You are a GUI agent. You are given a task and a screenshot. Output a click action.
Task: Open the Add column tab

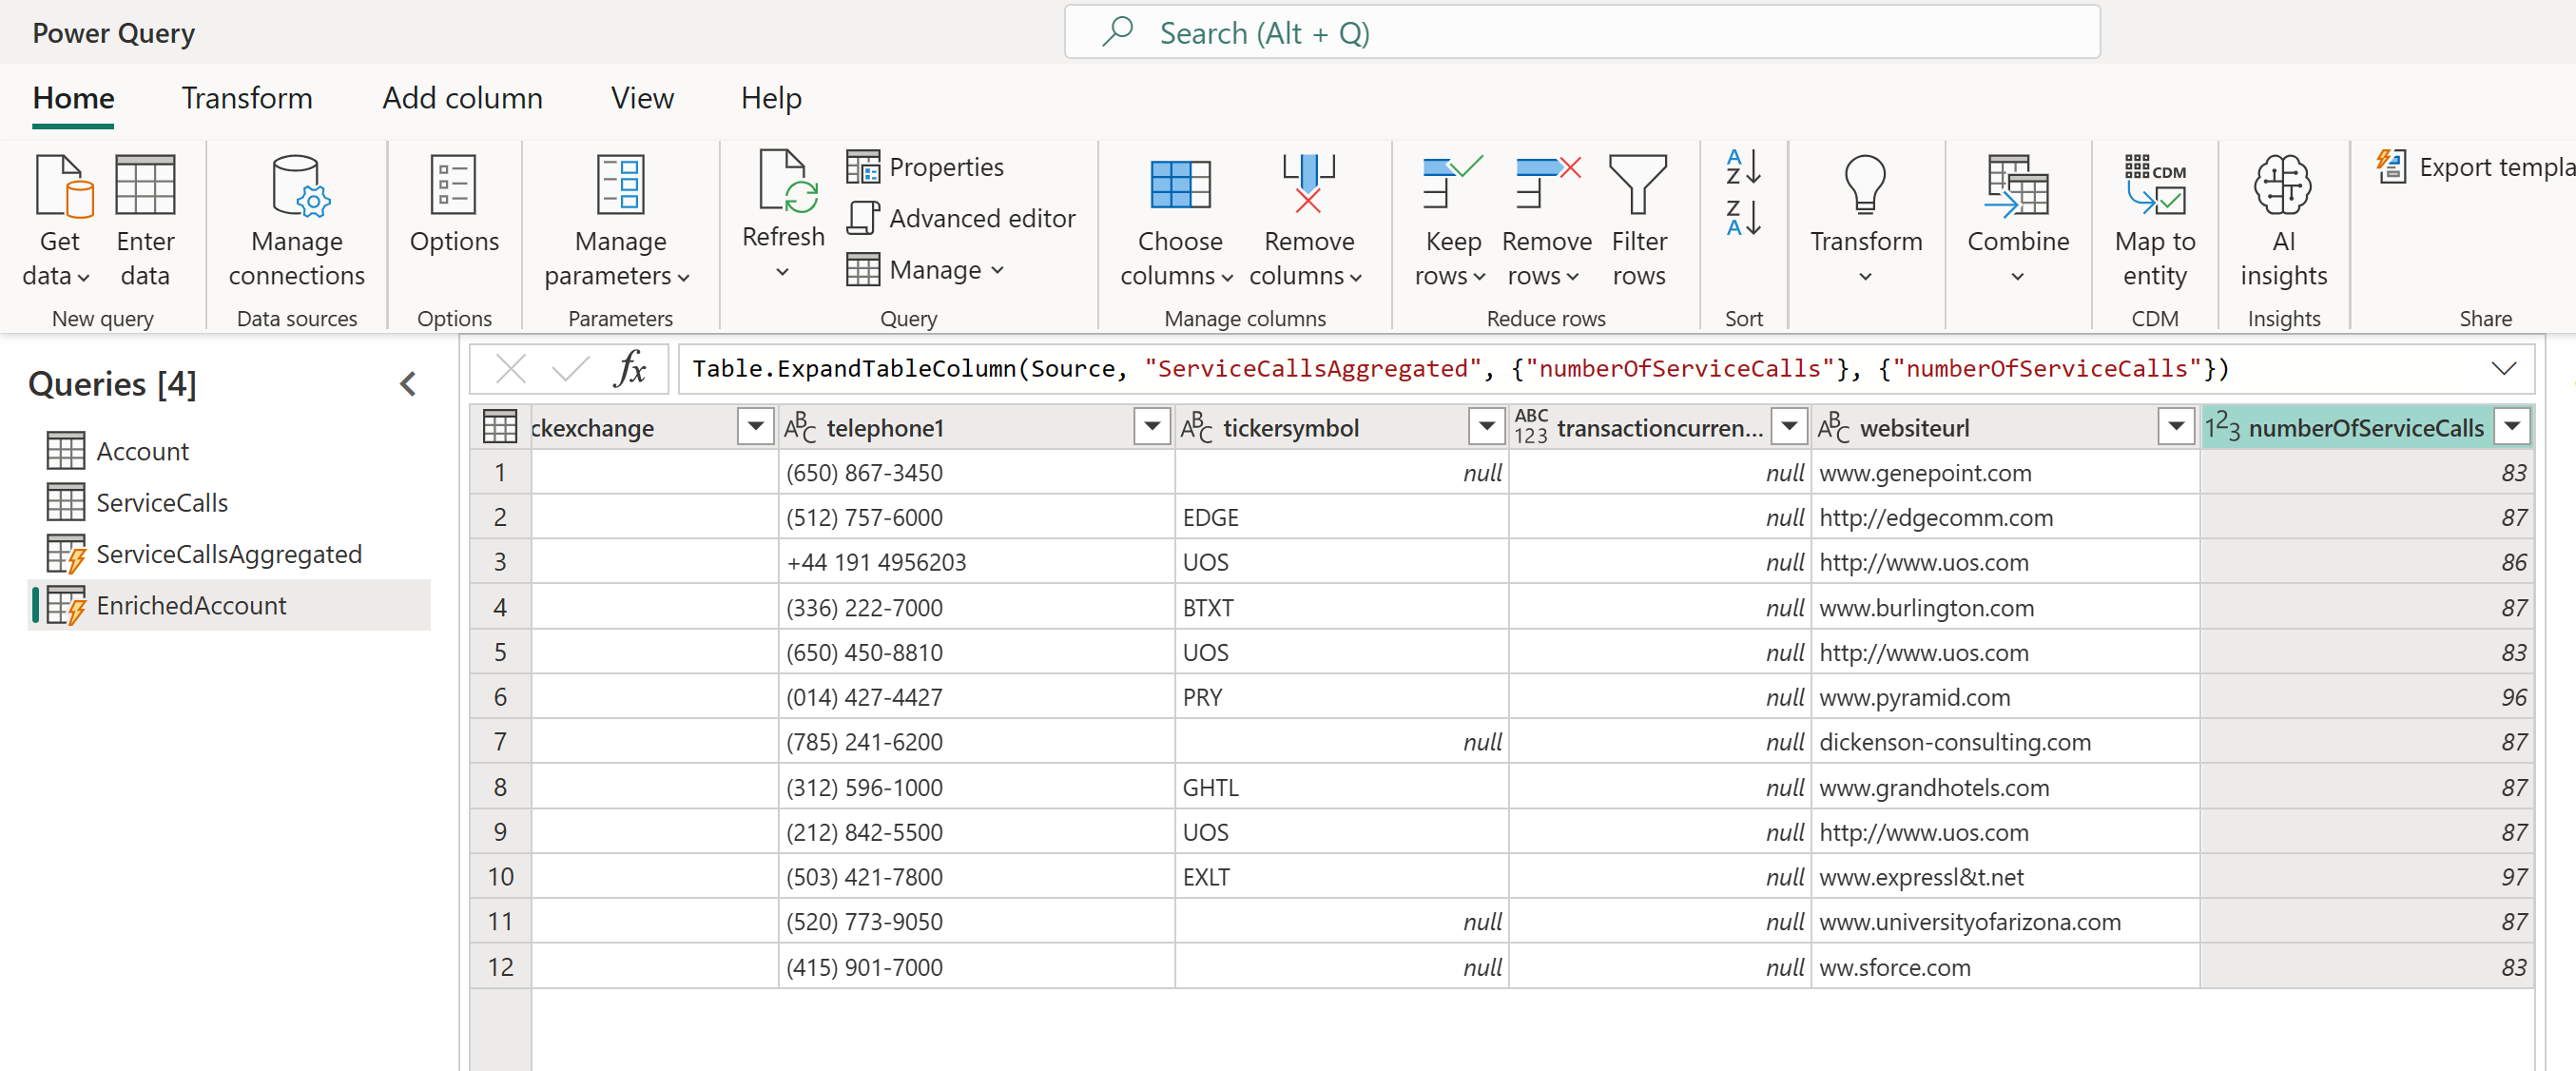pyautogui.click(x=462, y=98)
